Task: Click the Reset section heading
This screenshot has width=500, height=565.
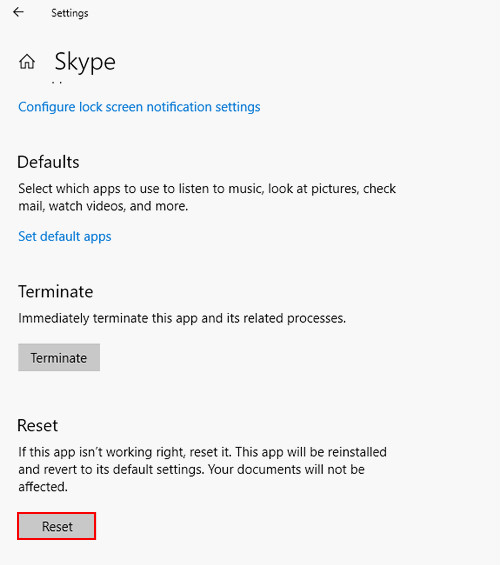Action: pyautogui.click(x=37, y=426)
